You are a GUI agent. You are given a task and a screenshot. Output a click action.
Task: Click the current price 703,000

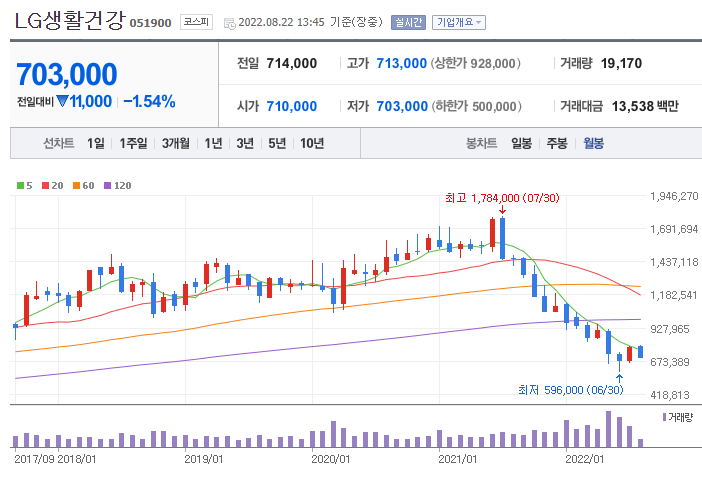point(67,74)
